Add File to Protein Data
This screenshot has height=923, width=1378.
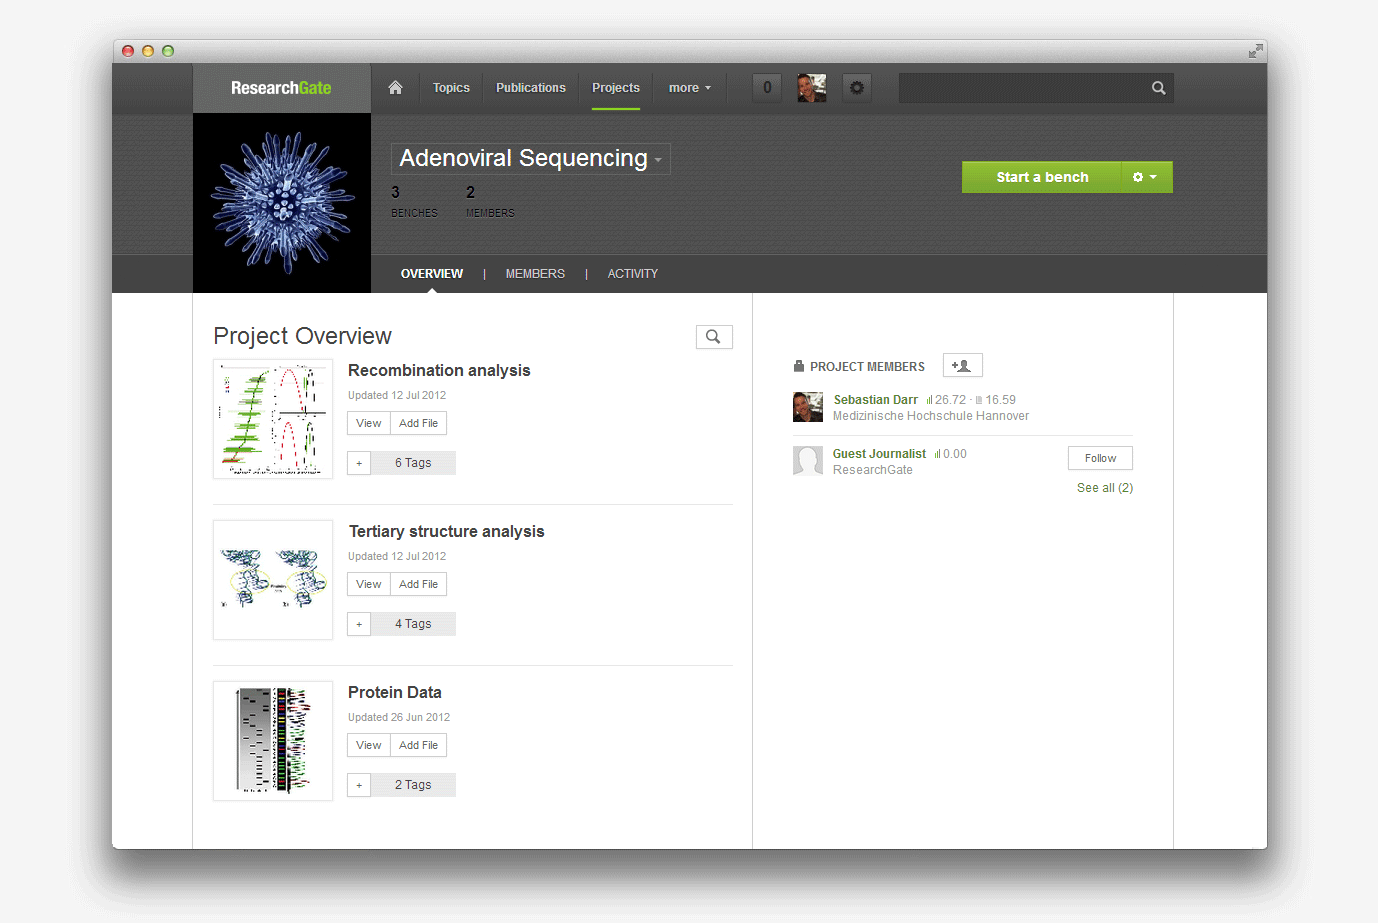coord(418,745)
